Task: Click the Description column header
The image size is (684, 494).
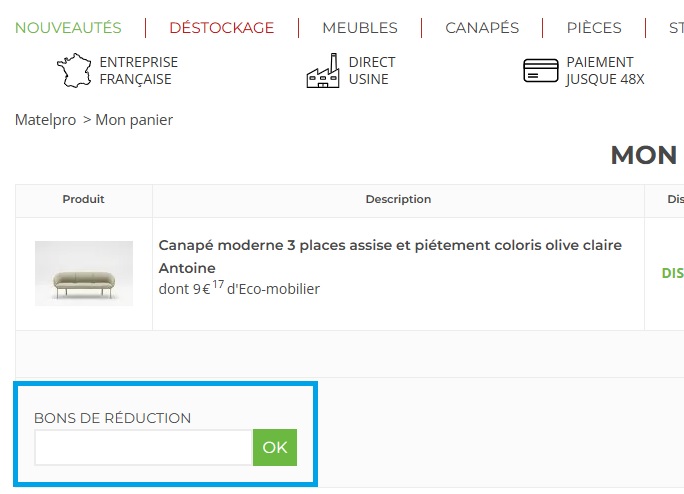Action: (398, 200)
